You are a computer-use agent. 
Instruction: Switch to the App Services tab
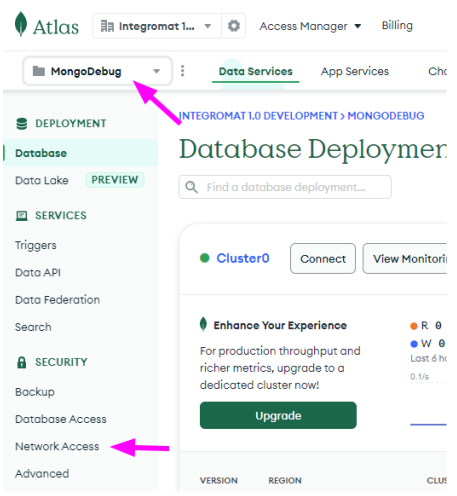(355, 71)
